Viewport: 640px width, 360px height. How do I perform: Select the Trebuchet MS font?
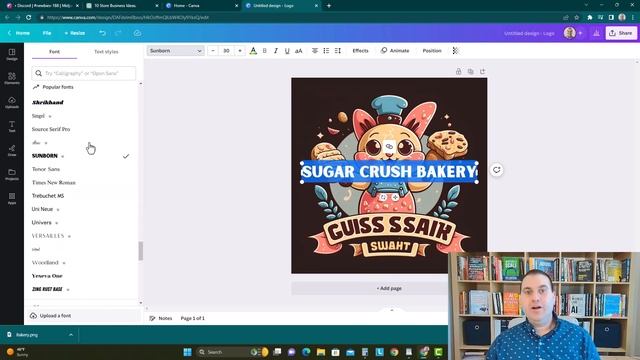(x=48, y=196)
